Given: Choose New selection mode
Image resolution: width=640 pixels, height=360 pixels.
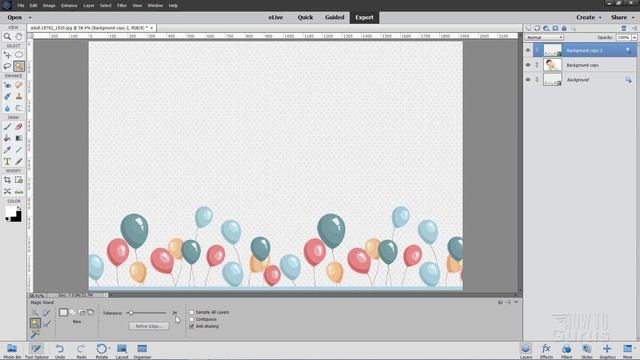Looking at the screenshot, I should pyautogui.click(x=63, y=312).
